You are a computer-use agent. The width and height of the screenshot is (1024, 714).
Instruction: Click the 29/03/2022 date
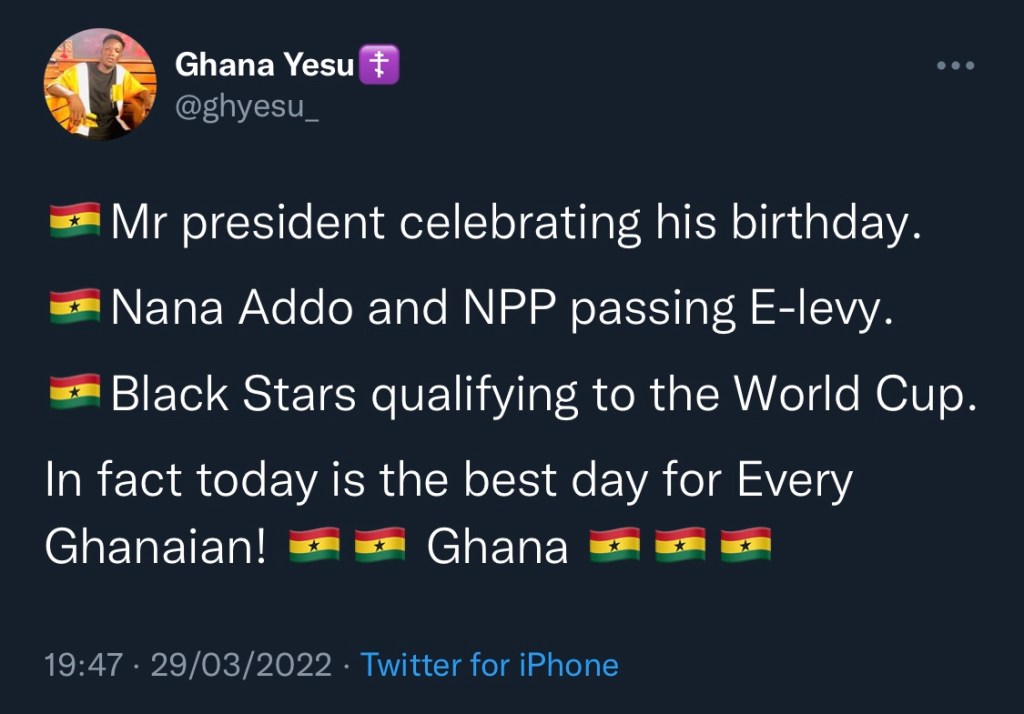pos(241,665)
